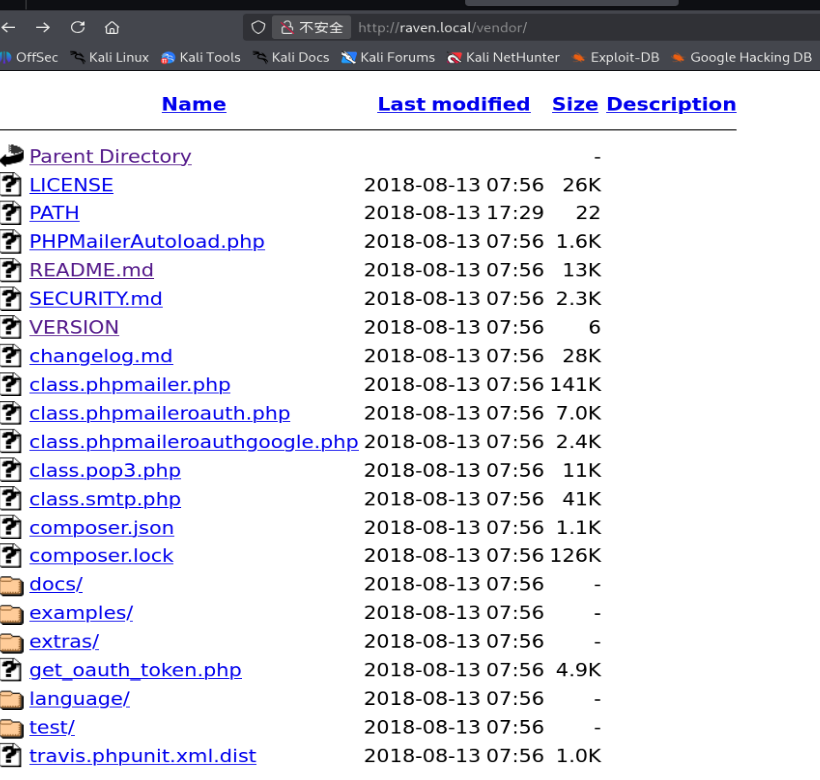The width and height of the screenshot is (820, 780).
Task: Click the file icon beside composer.lock
Action: [x=11, y=556]
